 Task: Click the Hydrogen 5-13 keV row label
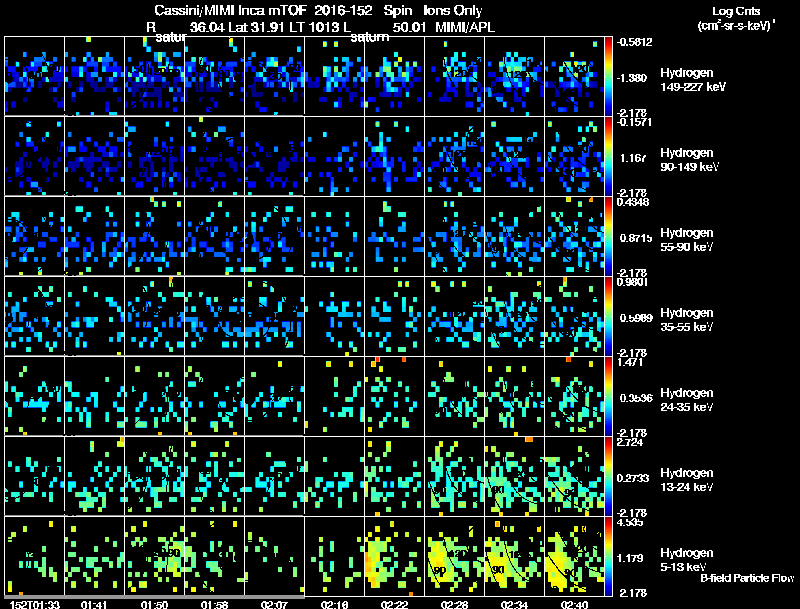click(x=686, y=560)
